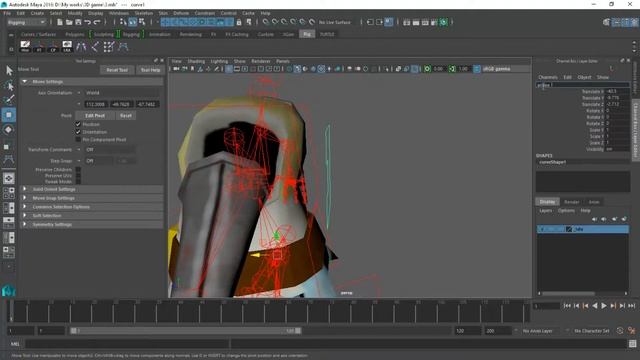The height and width of the screenshot is (360, 640).
Task: Jump to start of playback range
Action: pyautogui.click(x=567, y=306)
